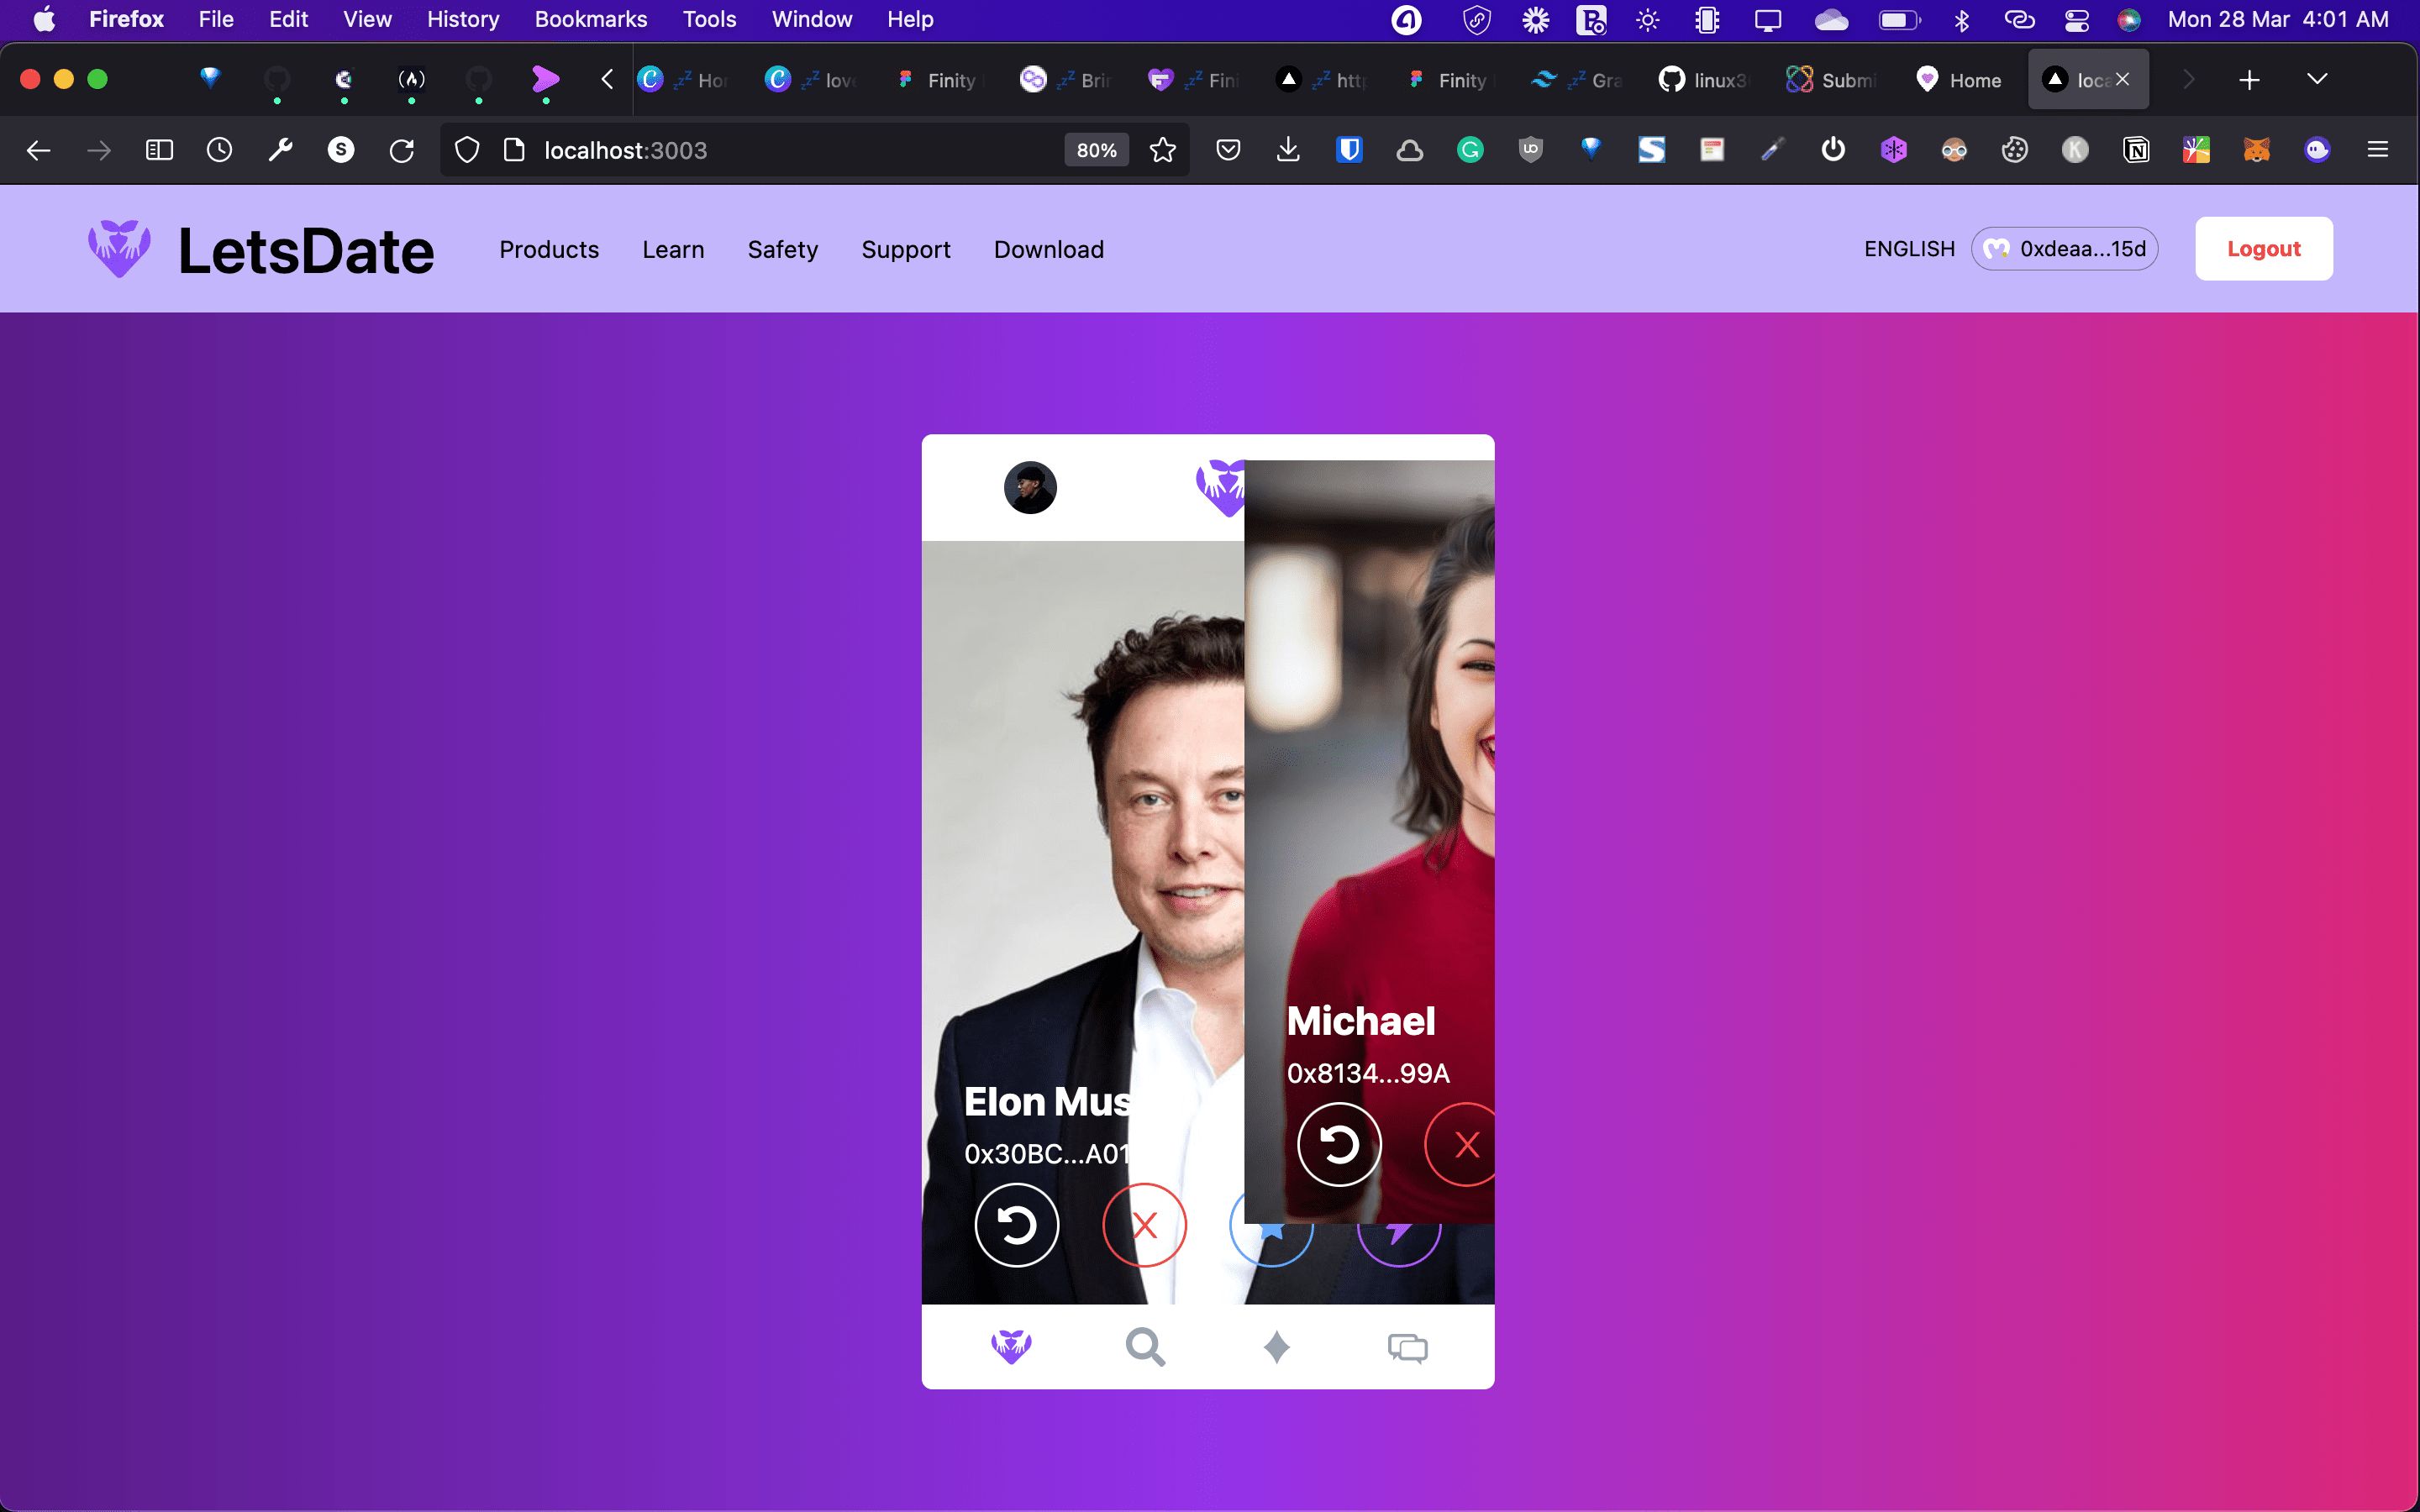Open the Apple menu
This screenshot has width=2420, height=1512.
[x=44, y=19]
